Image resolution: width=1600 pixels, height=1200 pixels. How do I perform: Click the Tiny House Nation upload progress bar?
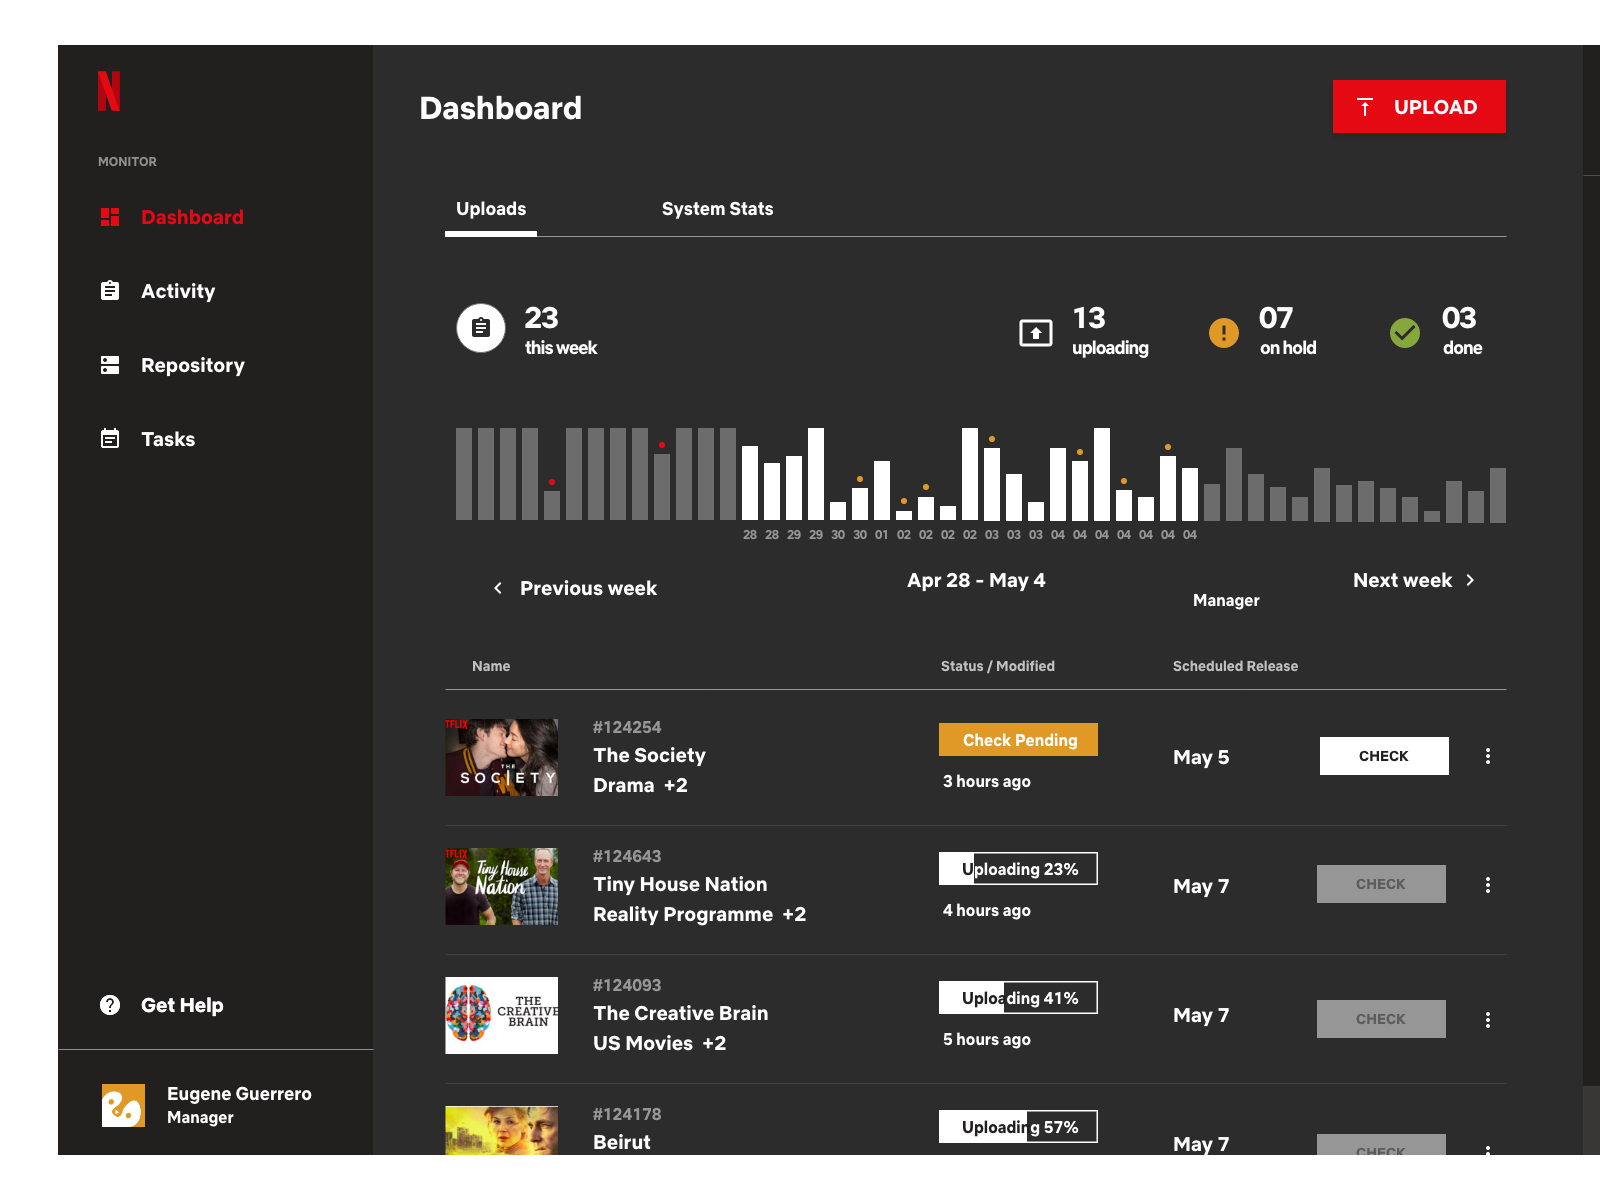1018,869
